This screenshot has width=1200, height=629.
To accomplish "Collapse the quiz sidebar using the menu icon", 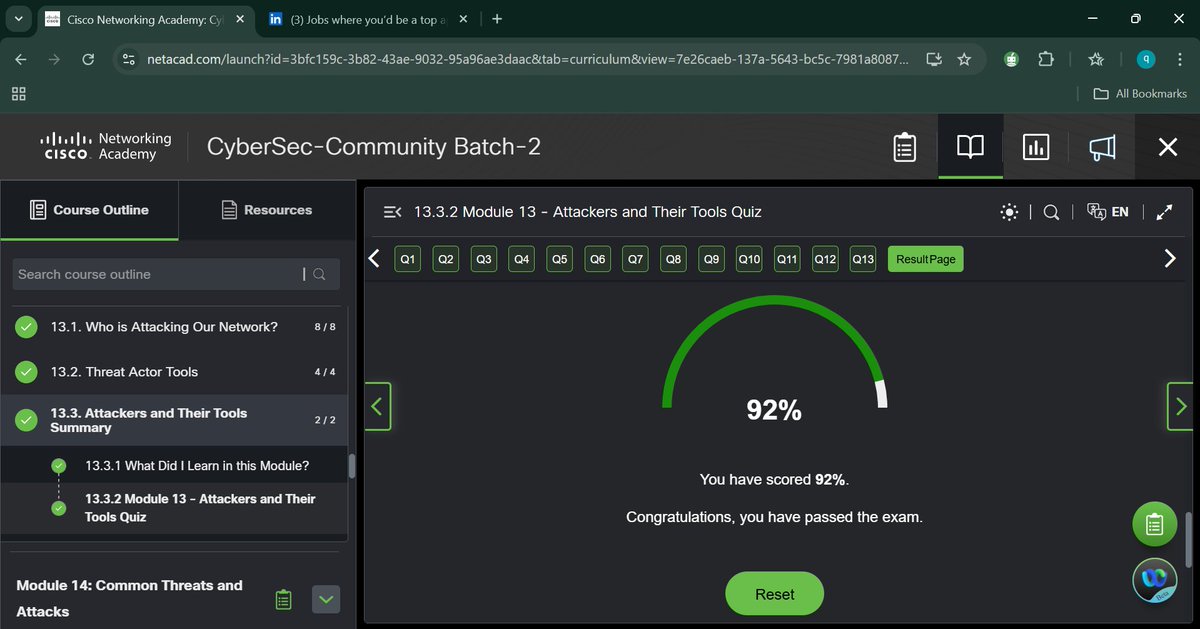I will [x=392, y=211].
